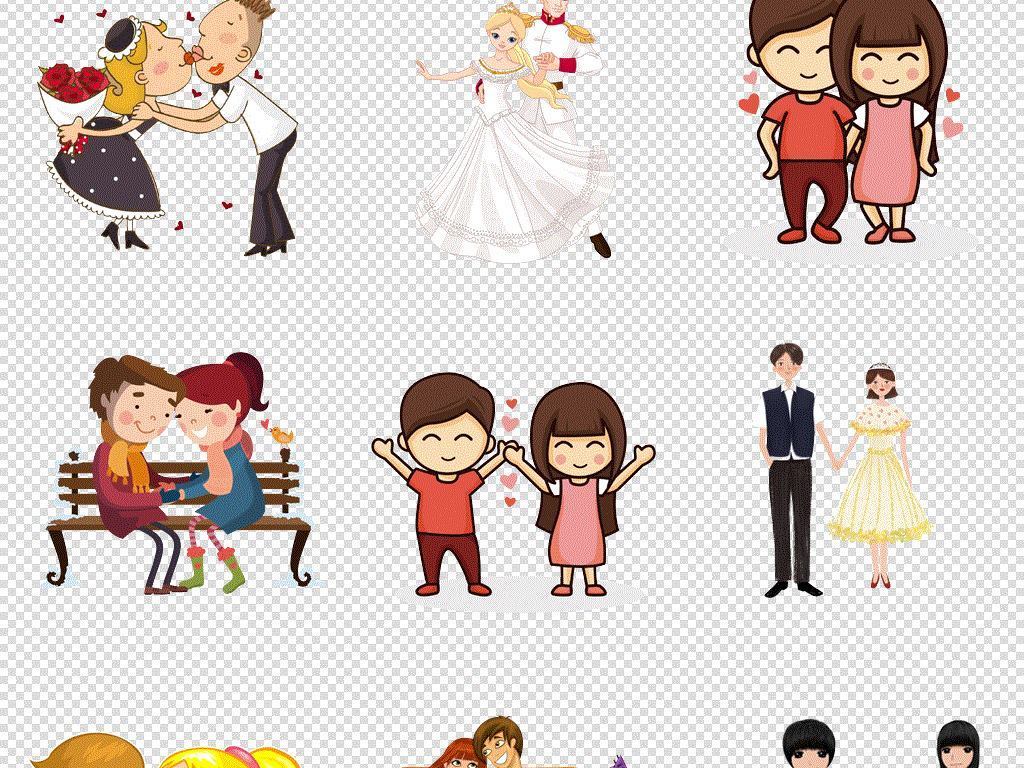This screenshot has height=768, width=1024.
Task: Select the woman in the yellow dress
Action: (879, 480)
